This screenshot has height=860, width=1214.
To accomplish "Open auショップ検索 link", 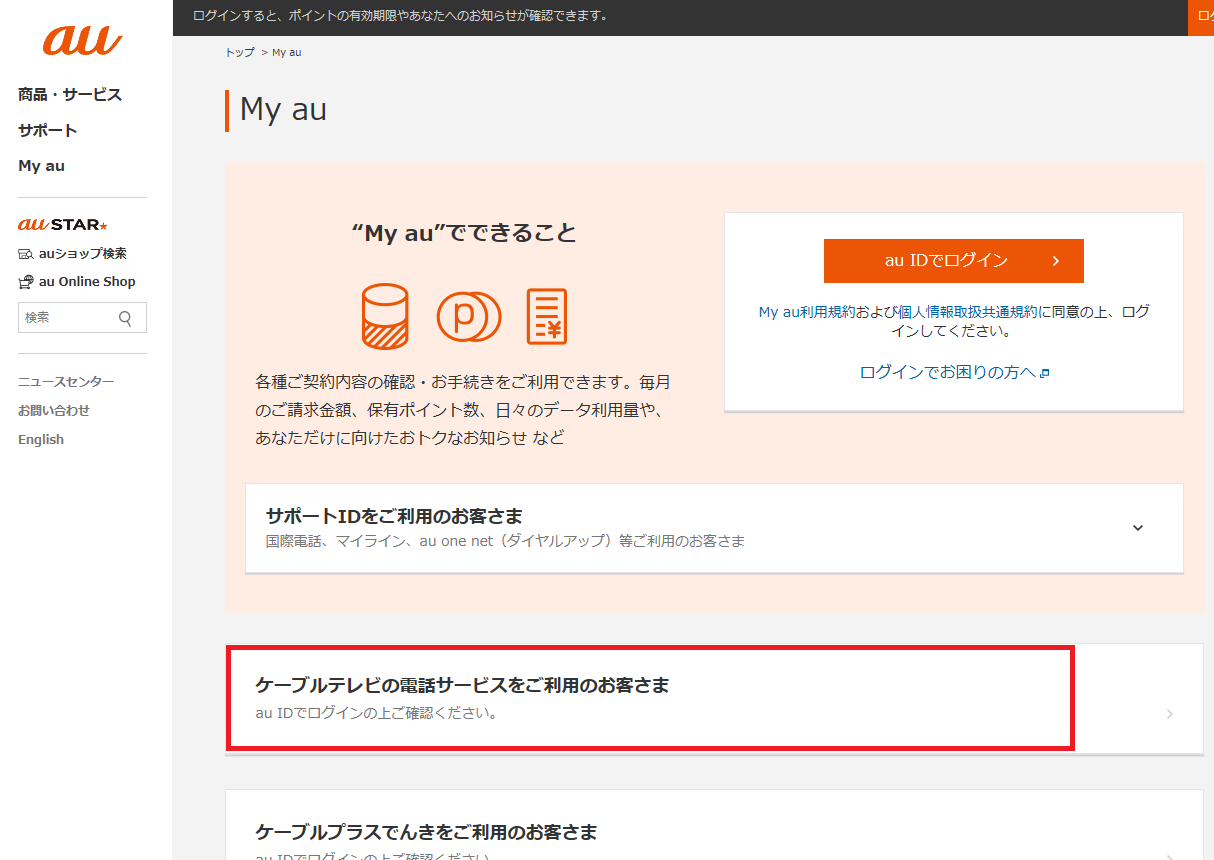I will [x=83, y=254].
